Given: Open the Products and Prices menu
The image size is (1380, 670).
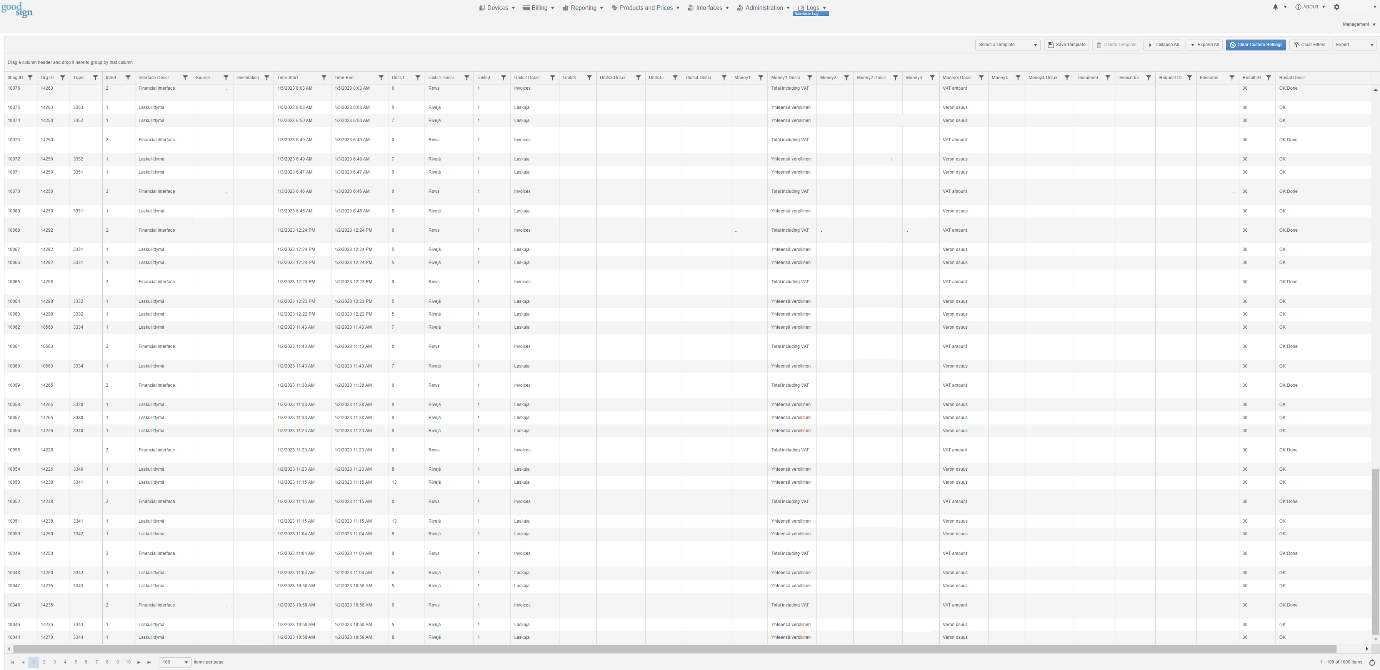Looking at the screenshot, I should click(645, 7).
